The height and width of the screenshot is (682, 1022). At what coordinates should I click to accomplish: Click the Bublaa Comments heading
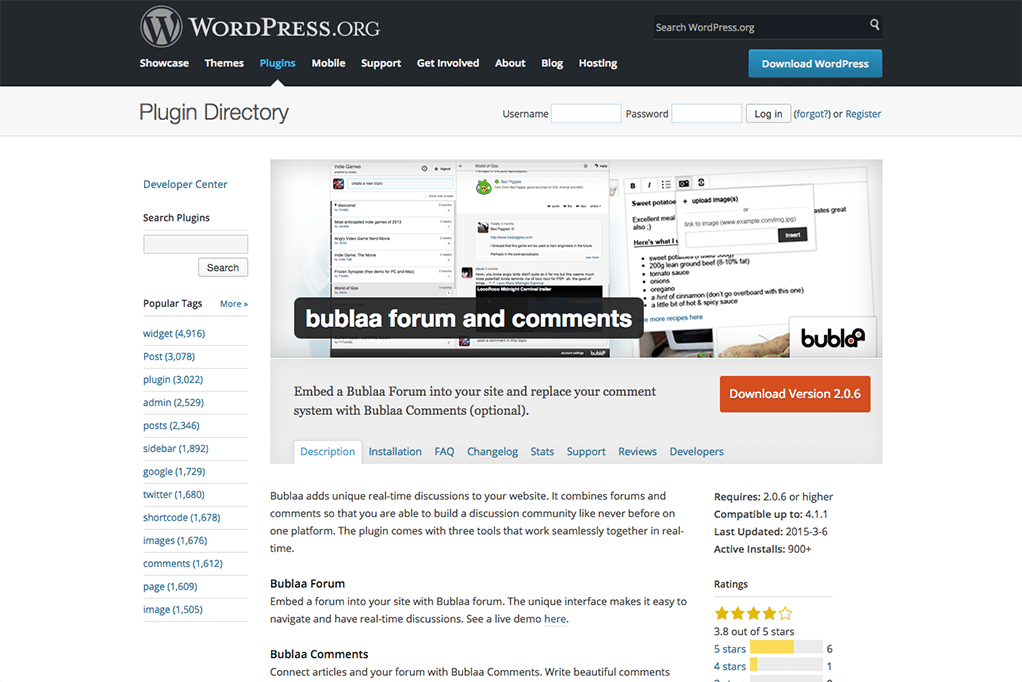click(x=319, y=654)
